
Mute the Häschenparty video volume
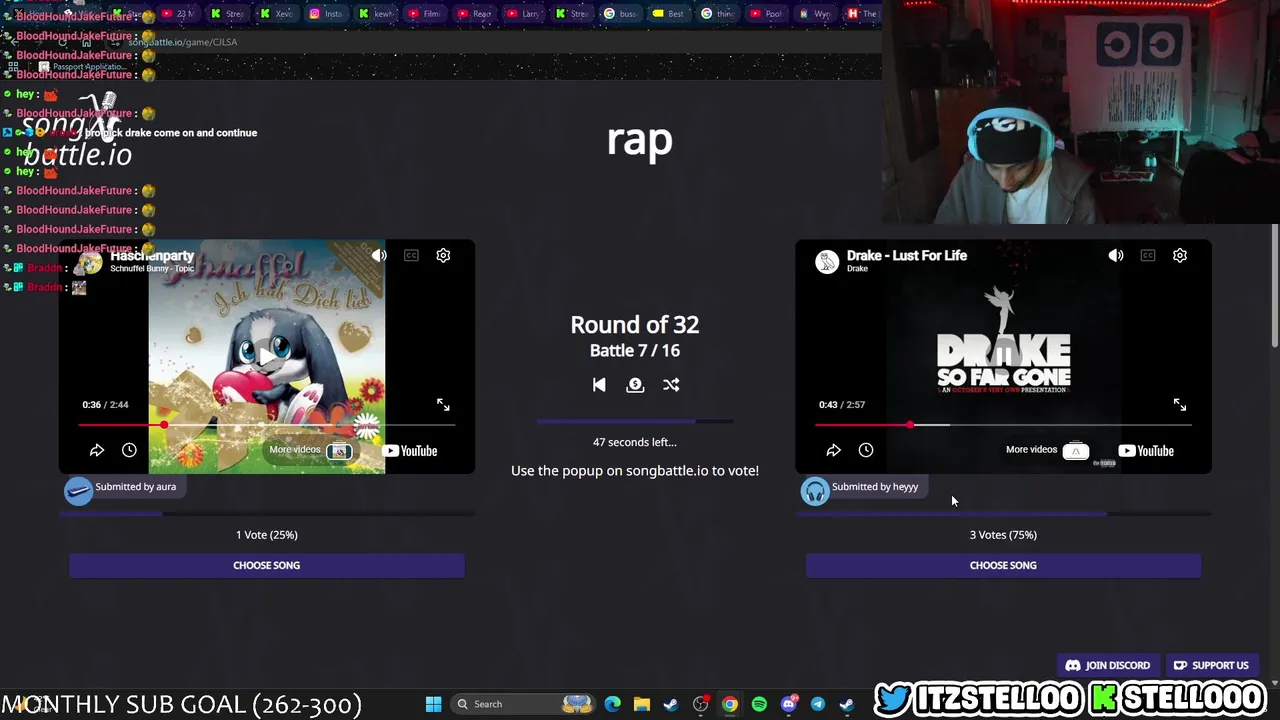pos(379,255)
